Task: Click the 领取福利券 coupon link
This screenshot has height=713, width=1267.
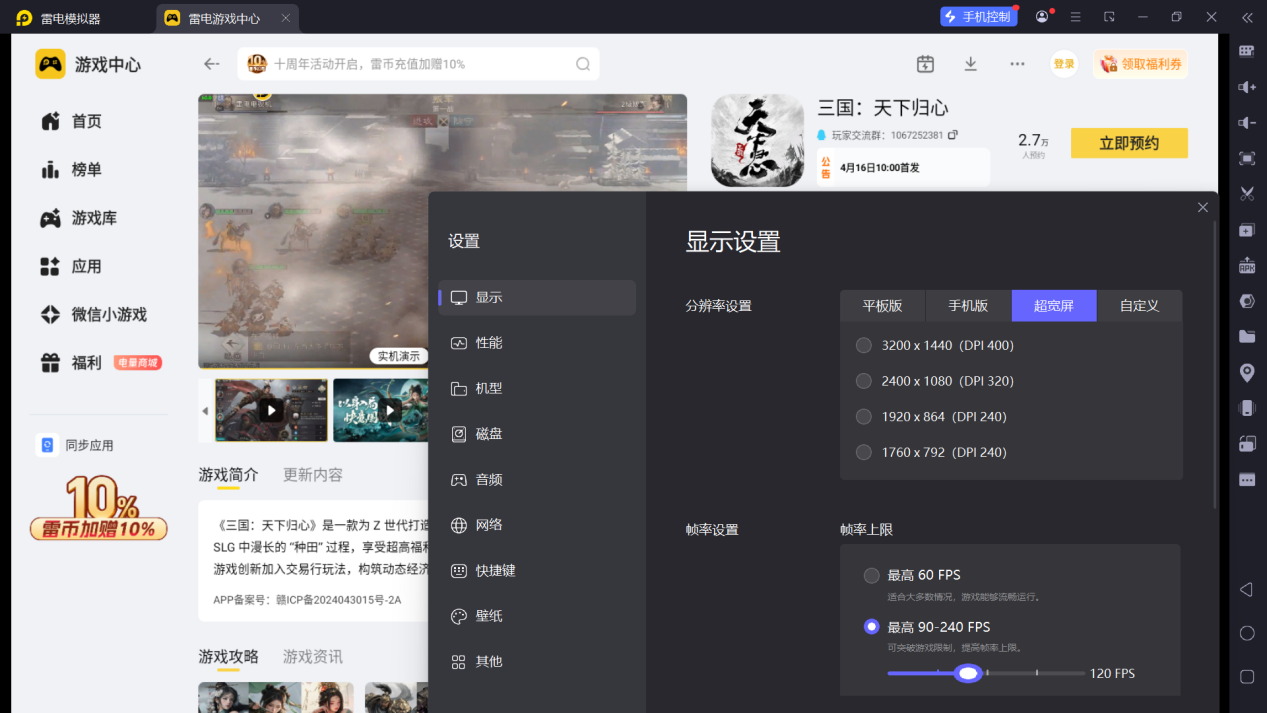Action: (1140, 63)
